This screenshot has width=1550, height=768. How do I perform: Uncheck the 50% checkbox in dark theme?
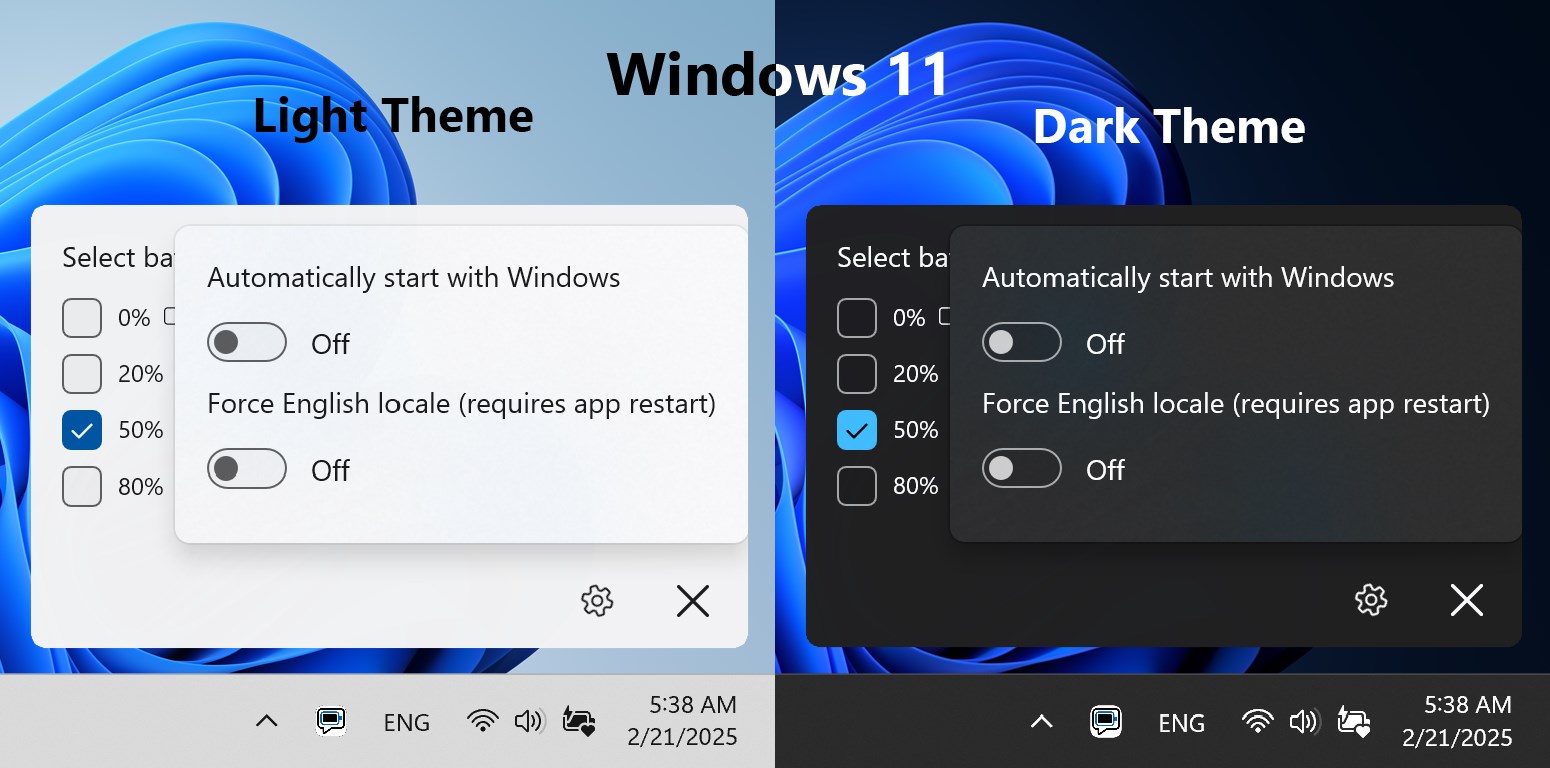pos(857,430)
